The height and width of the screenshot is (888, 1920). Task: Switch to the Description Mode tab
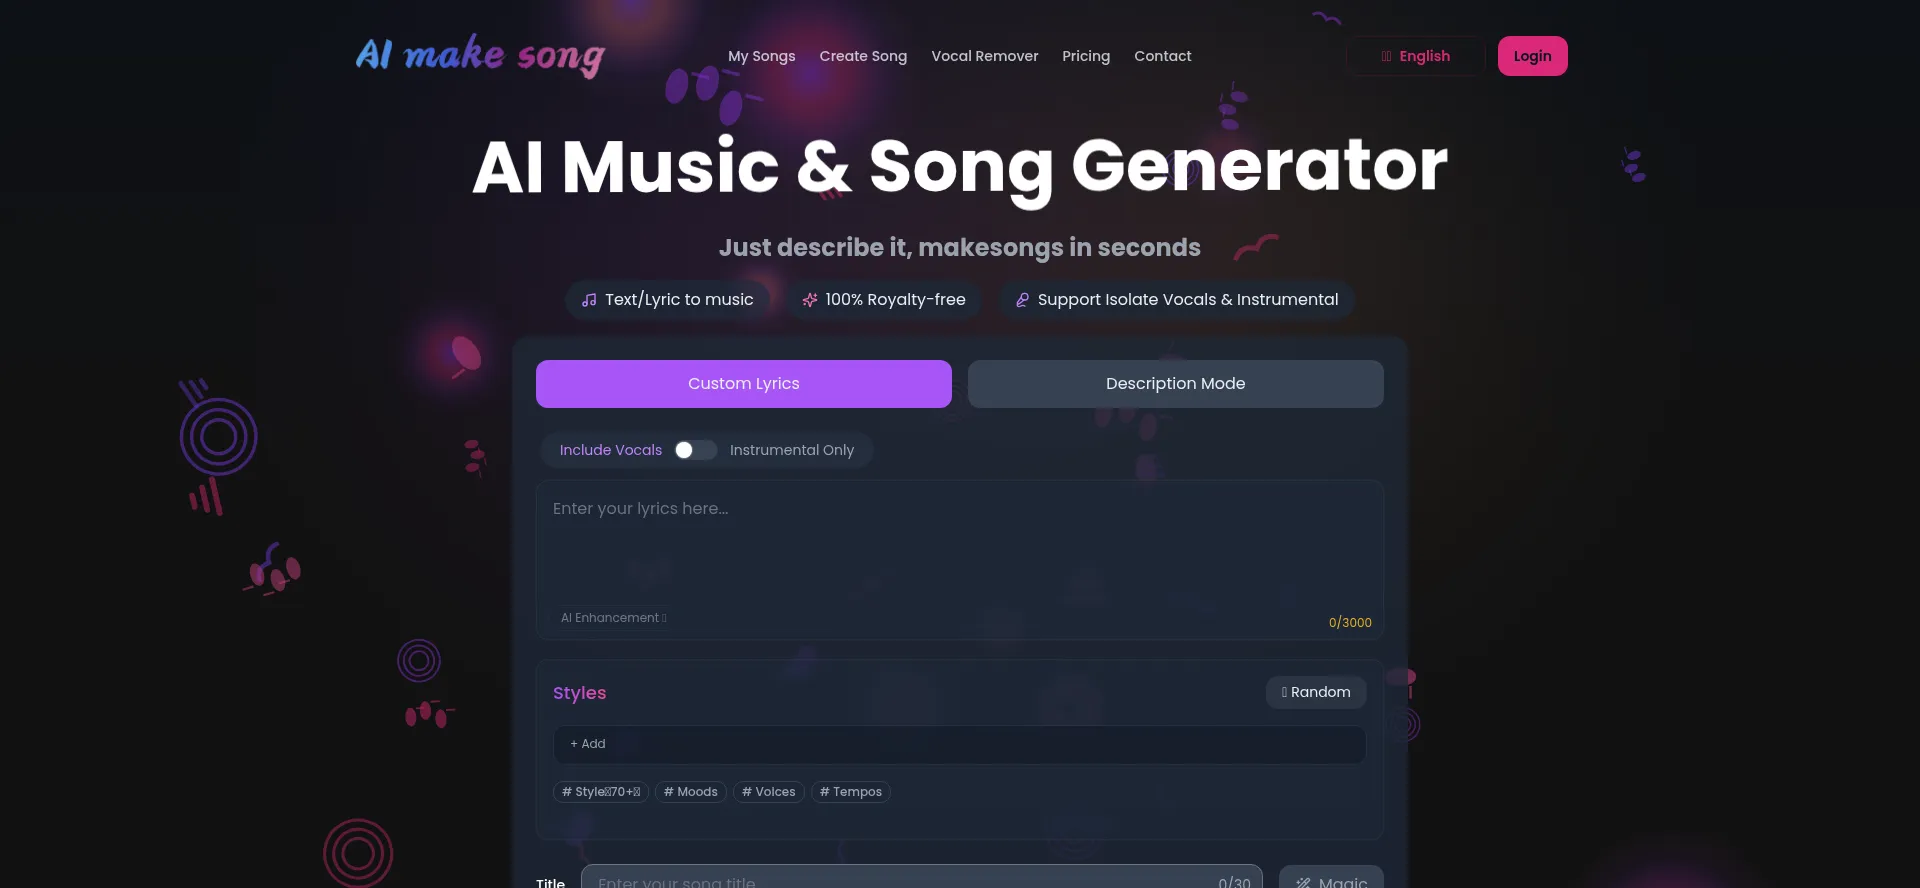pyautogui.click(x=1176, y=384)
